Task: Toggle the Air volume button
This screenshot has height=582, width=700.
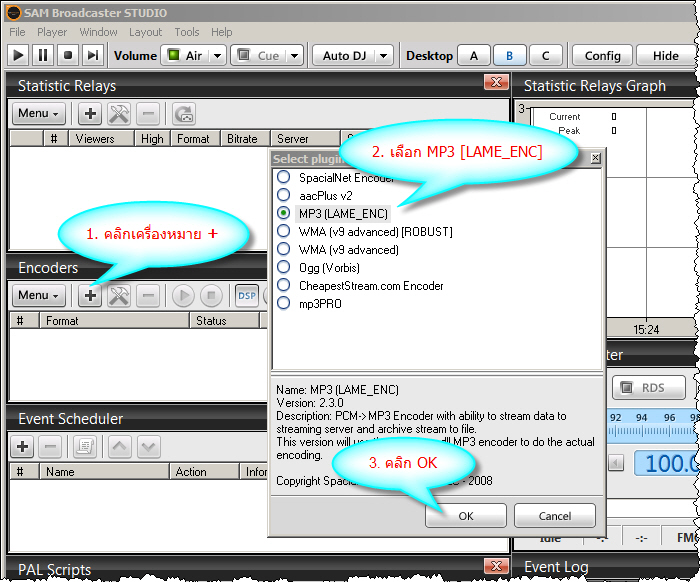Action: [185, 55]
